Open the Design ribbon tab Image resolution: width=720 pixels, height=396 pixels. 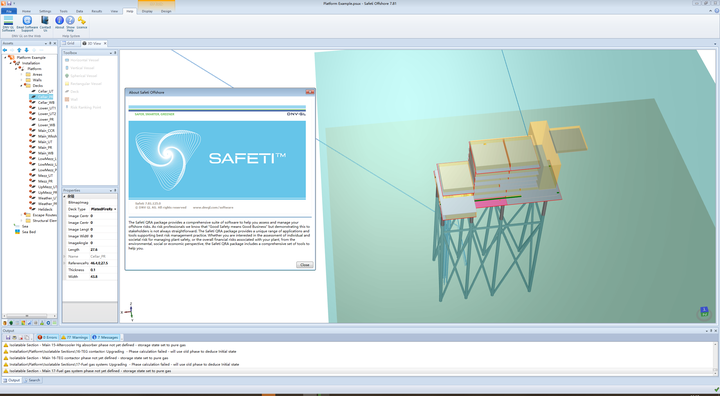tap(166, 11)
